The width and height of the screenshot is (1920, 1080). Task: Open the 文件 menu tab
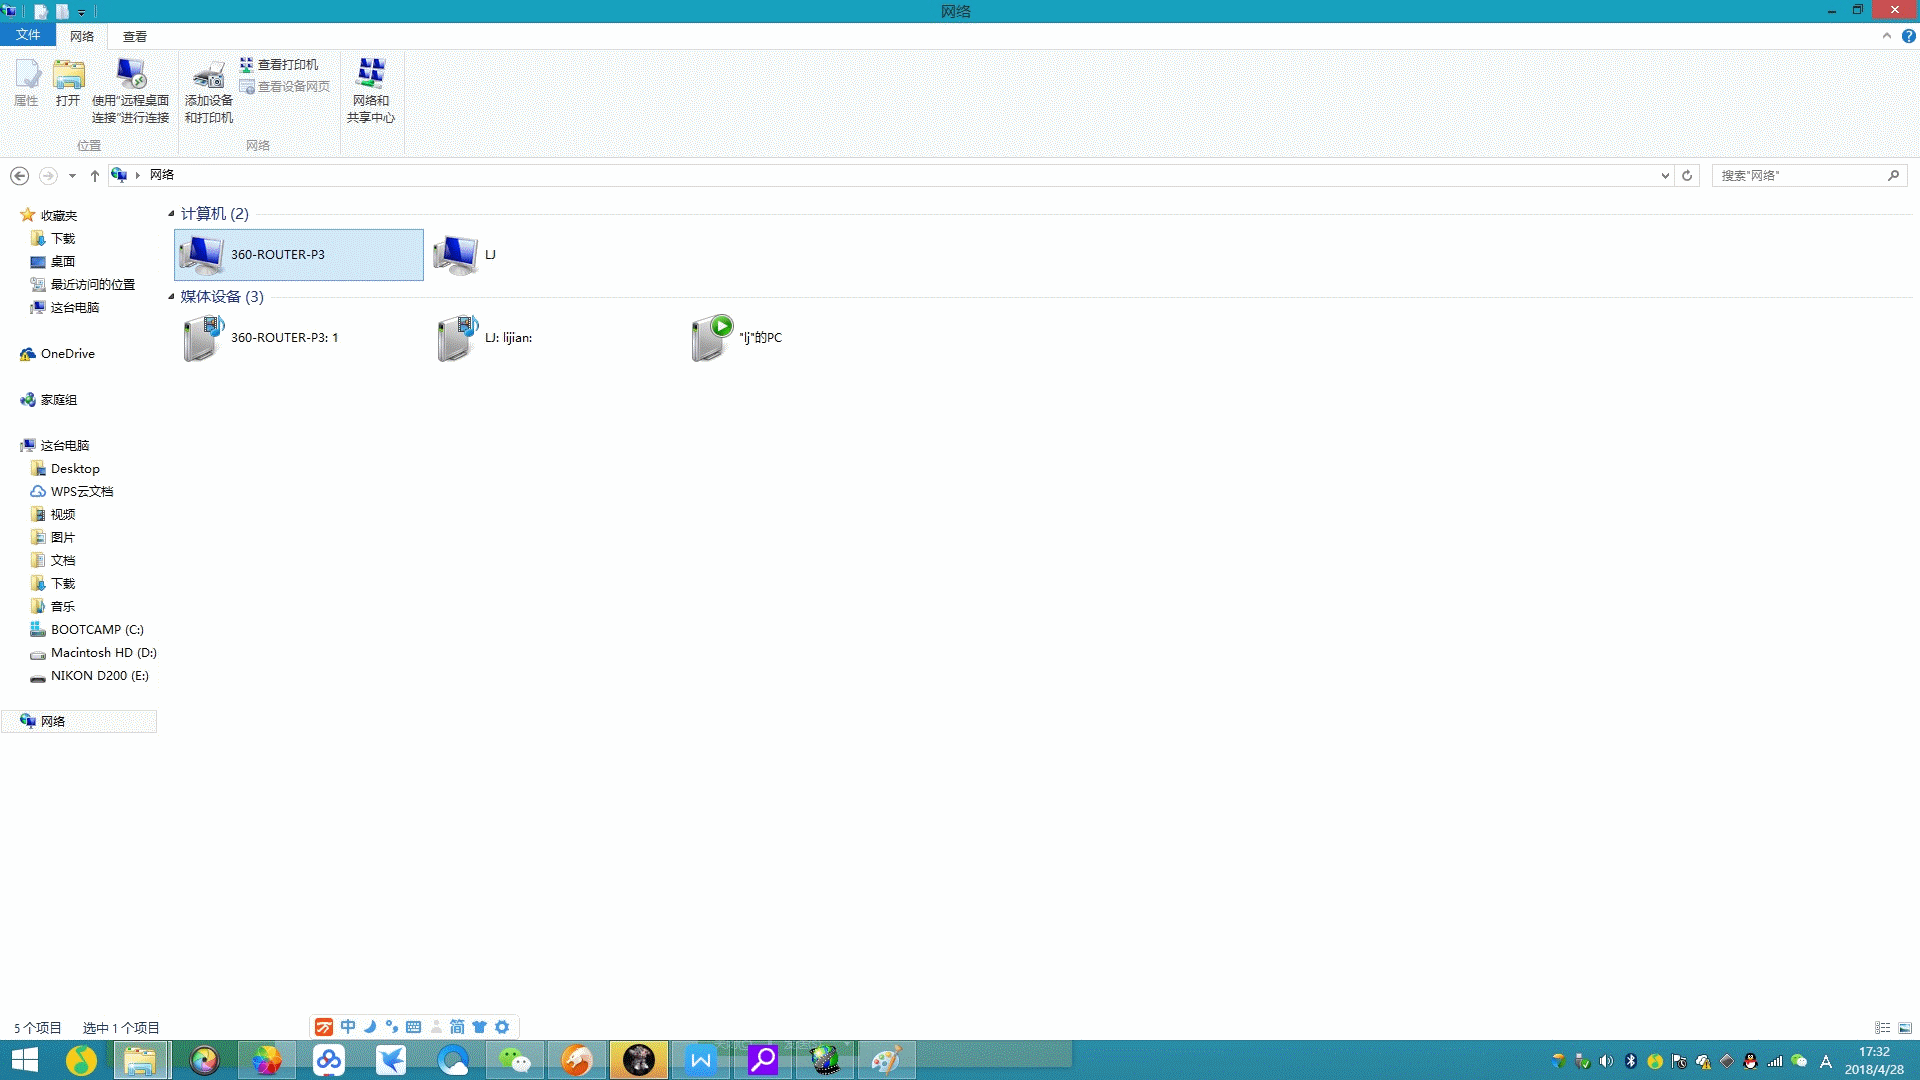point(28,35)
